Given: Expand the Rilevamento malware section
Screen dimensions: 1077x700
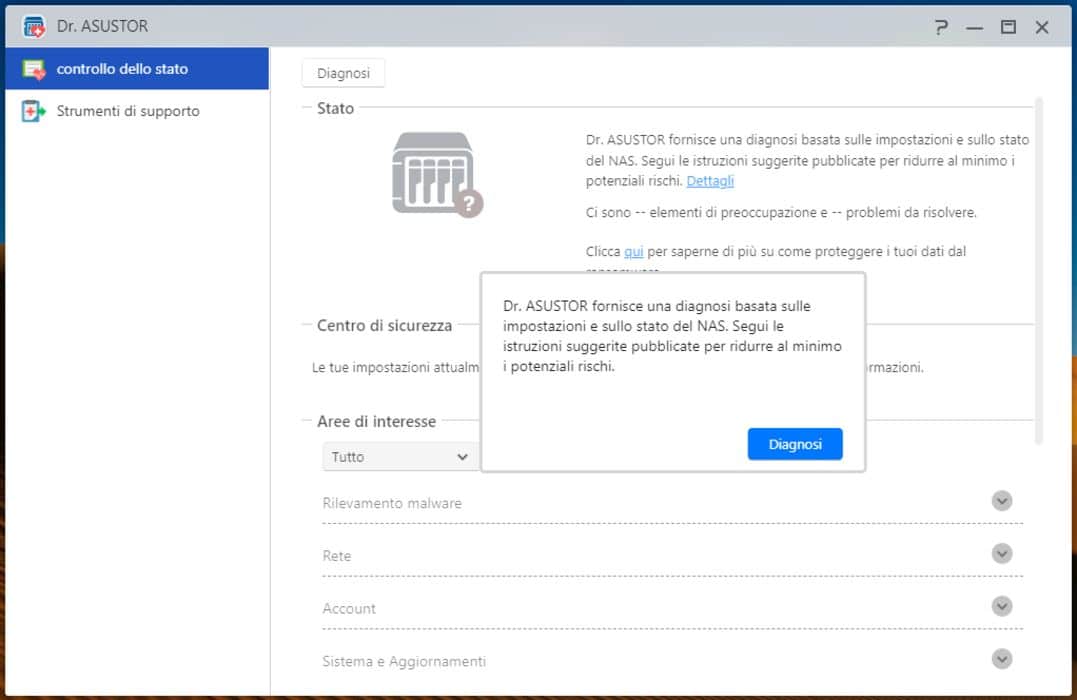Looking at the screenshot, I should pyautogui.click(x=1001, y=501).
